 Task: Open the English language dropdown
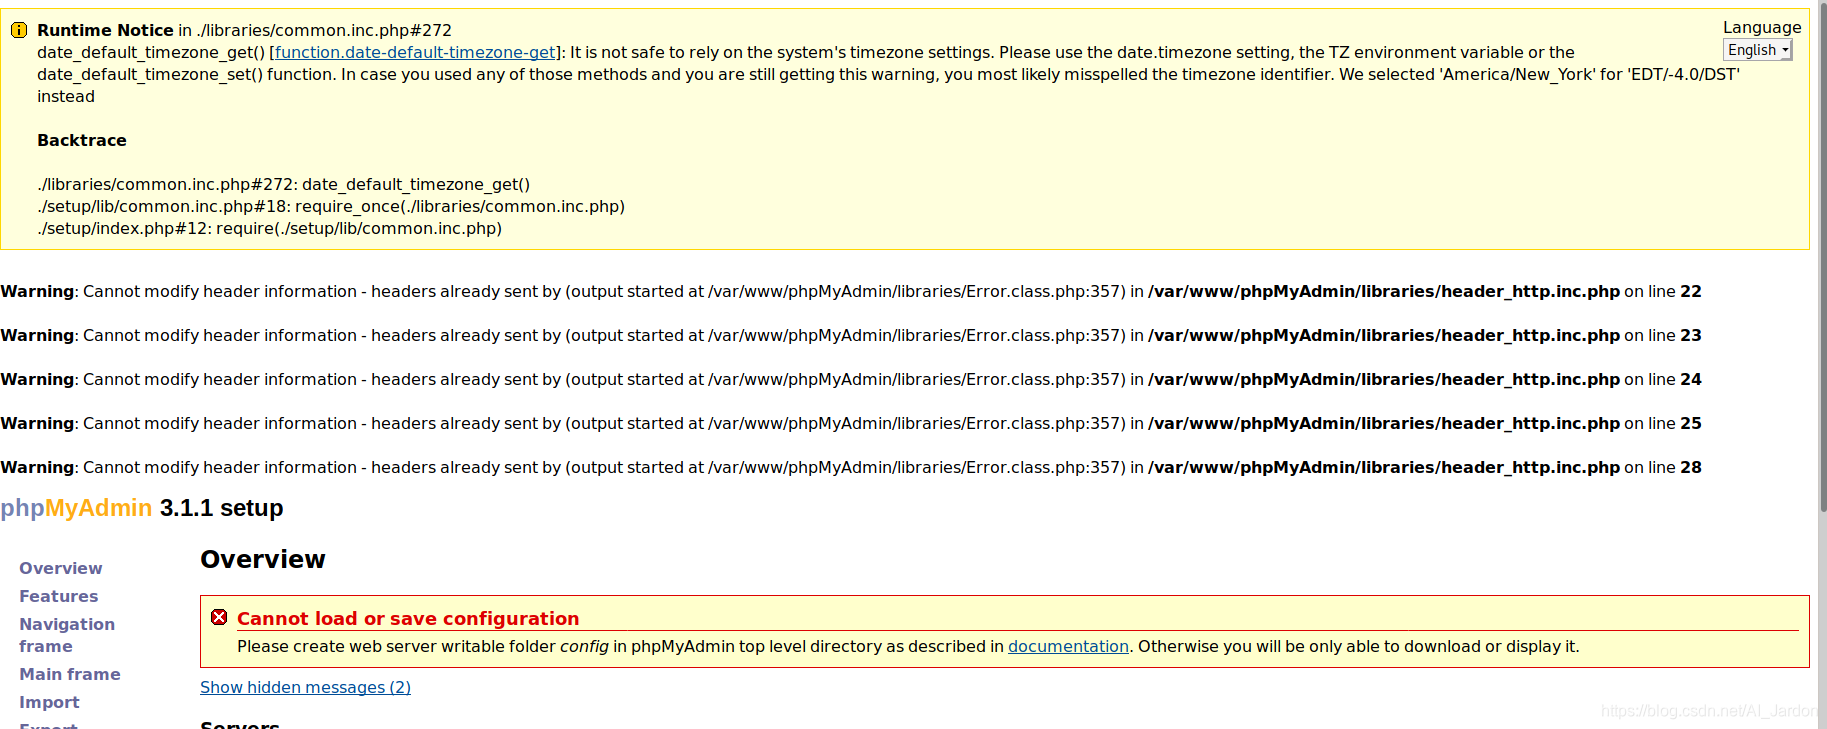[1757, 50]
